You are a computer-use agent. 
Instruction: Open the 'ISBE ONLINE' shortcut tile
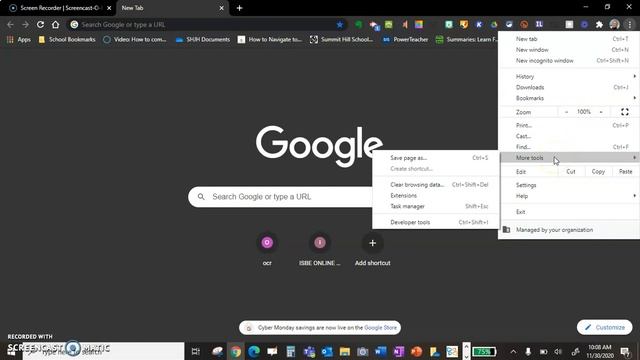[320, 249]
